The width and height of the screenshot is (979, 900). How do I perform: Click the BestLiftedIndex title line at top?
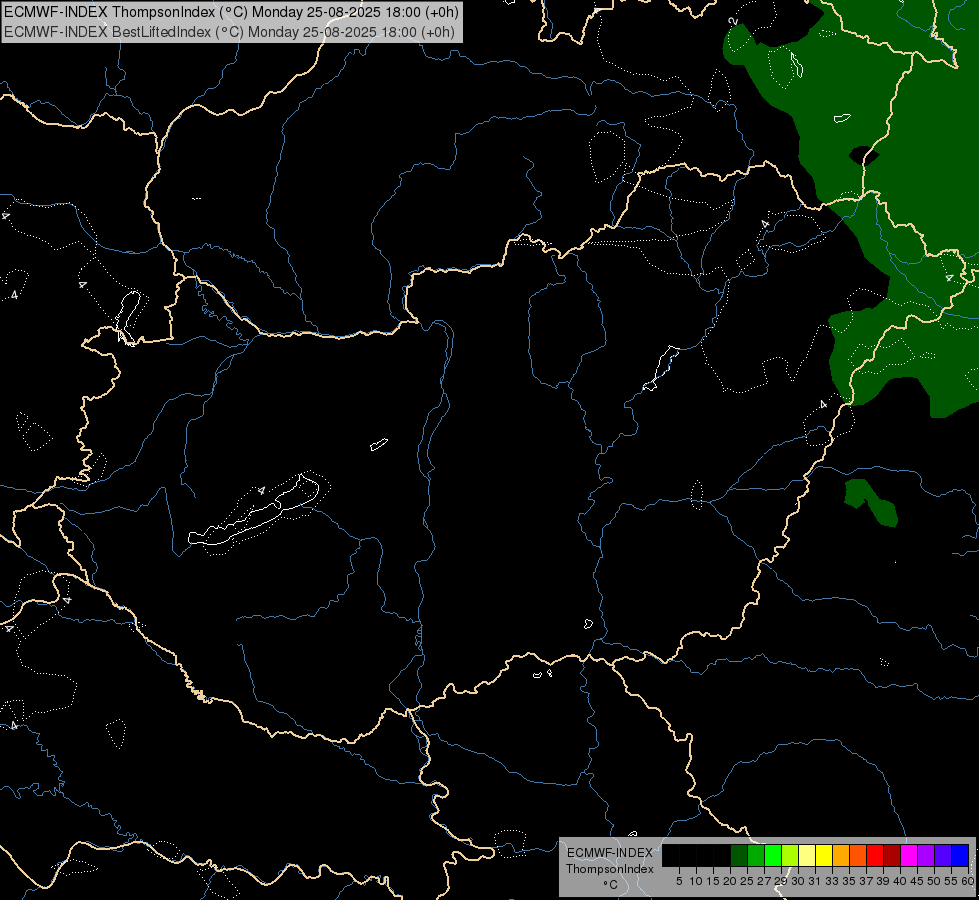point(229,31)
